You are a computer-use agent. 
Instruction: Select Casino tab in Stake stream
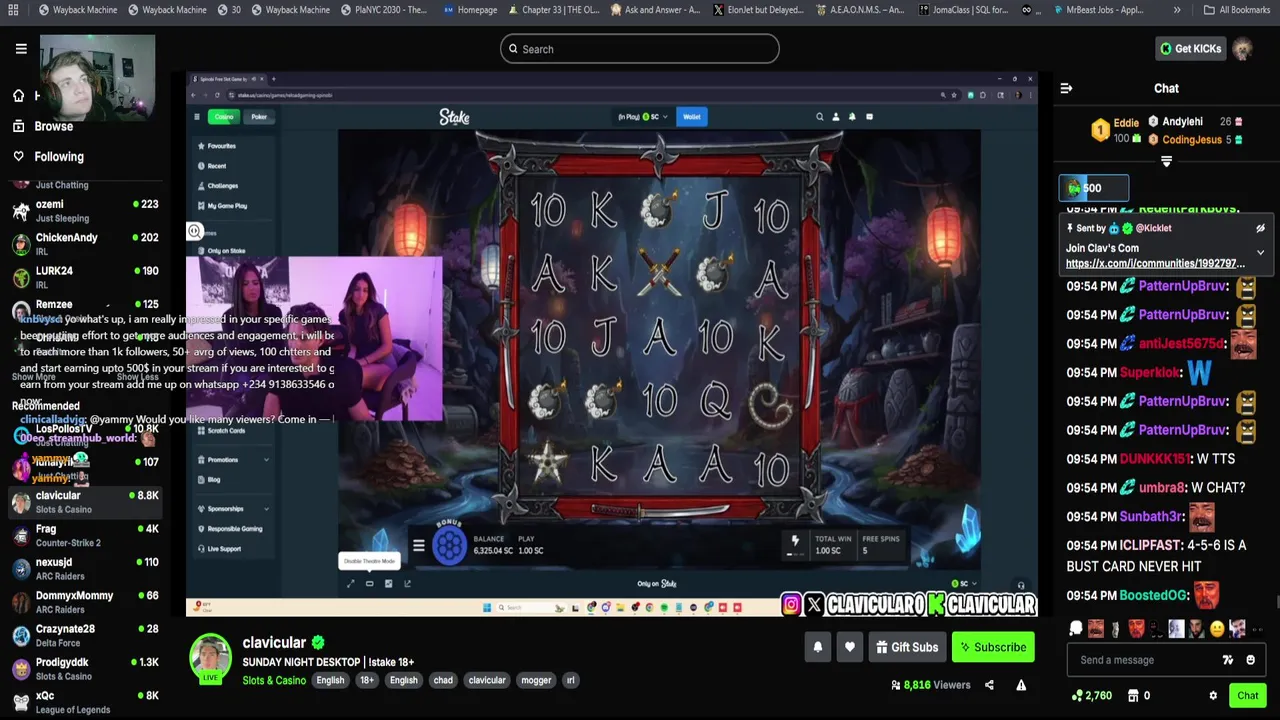(x=223, y=117)
